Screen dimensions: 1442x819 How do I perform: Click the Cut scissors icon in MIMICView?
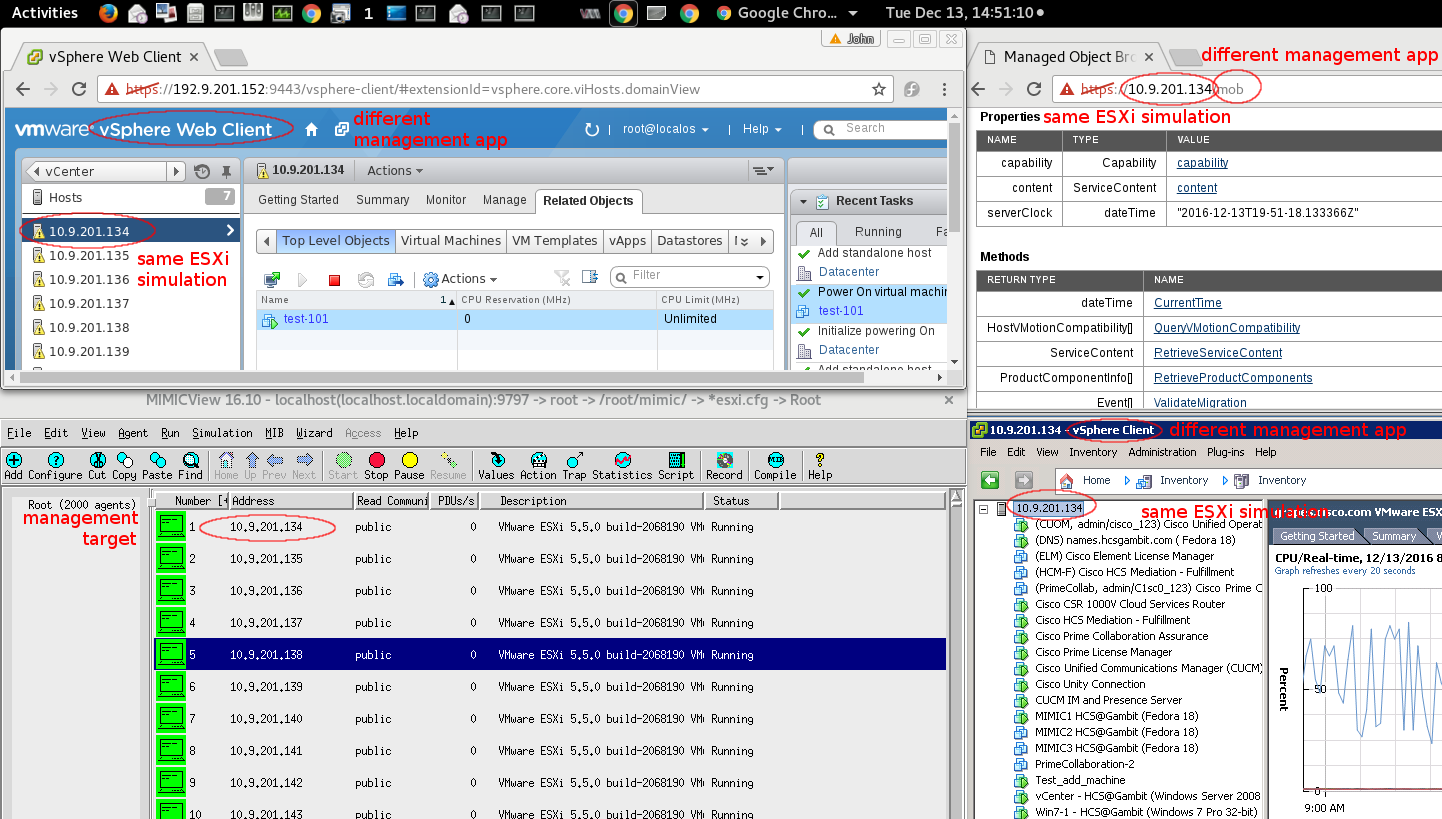click(x=97, y=461)
